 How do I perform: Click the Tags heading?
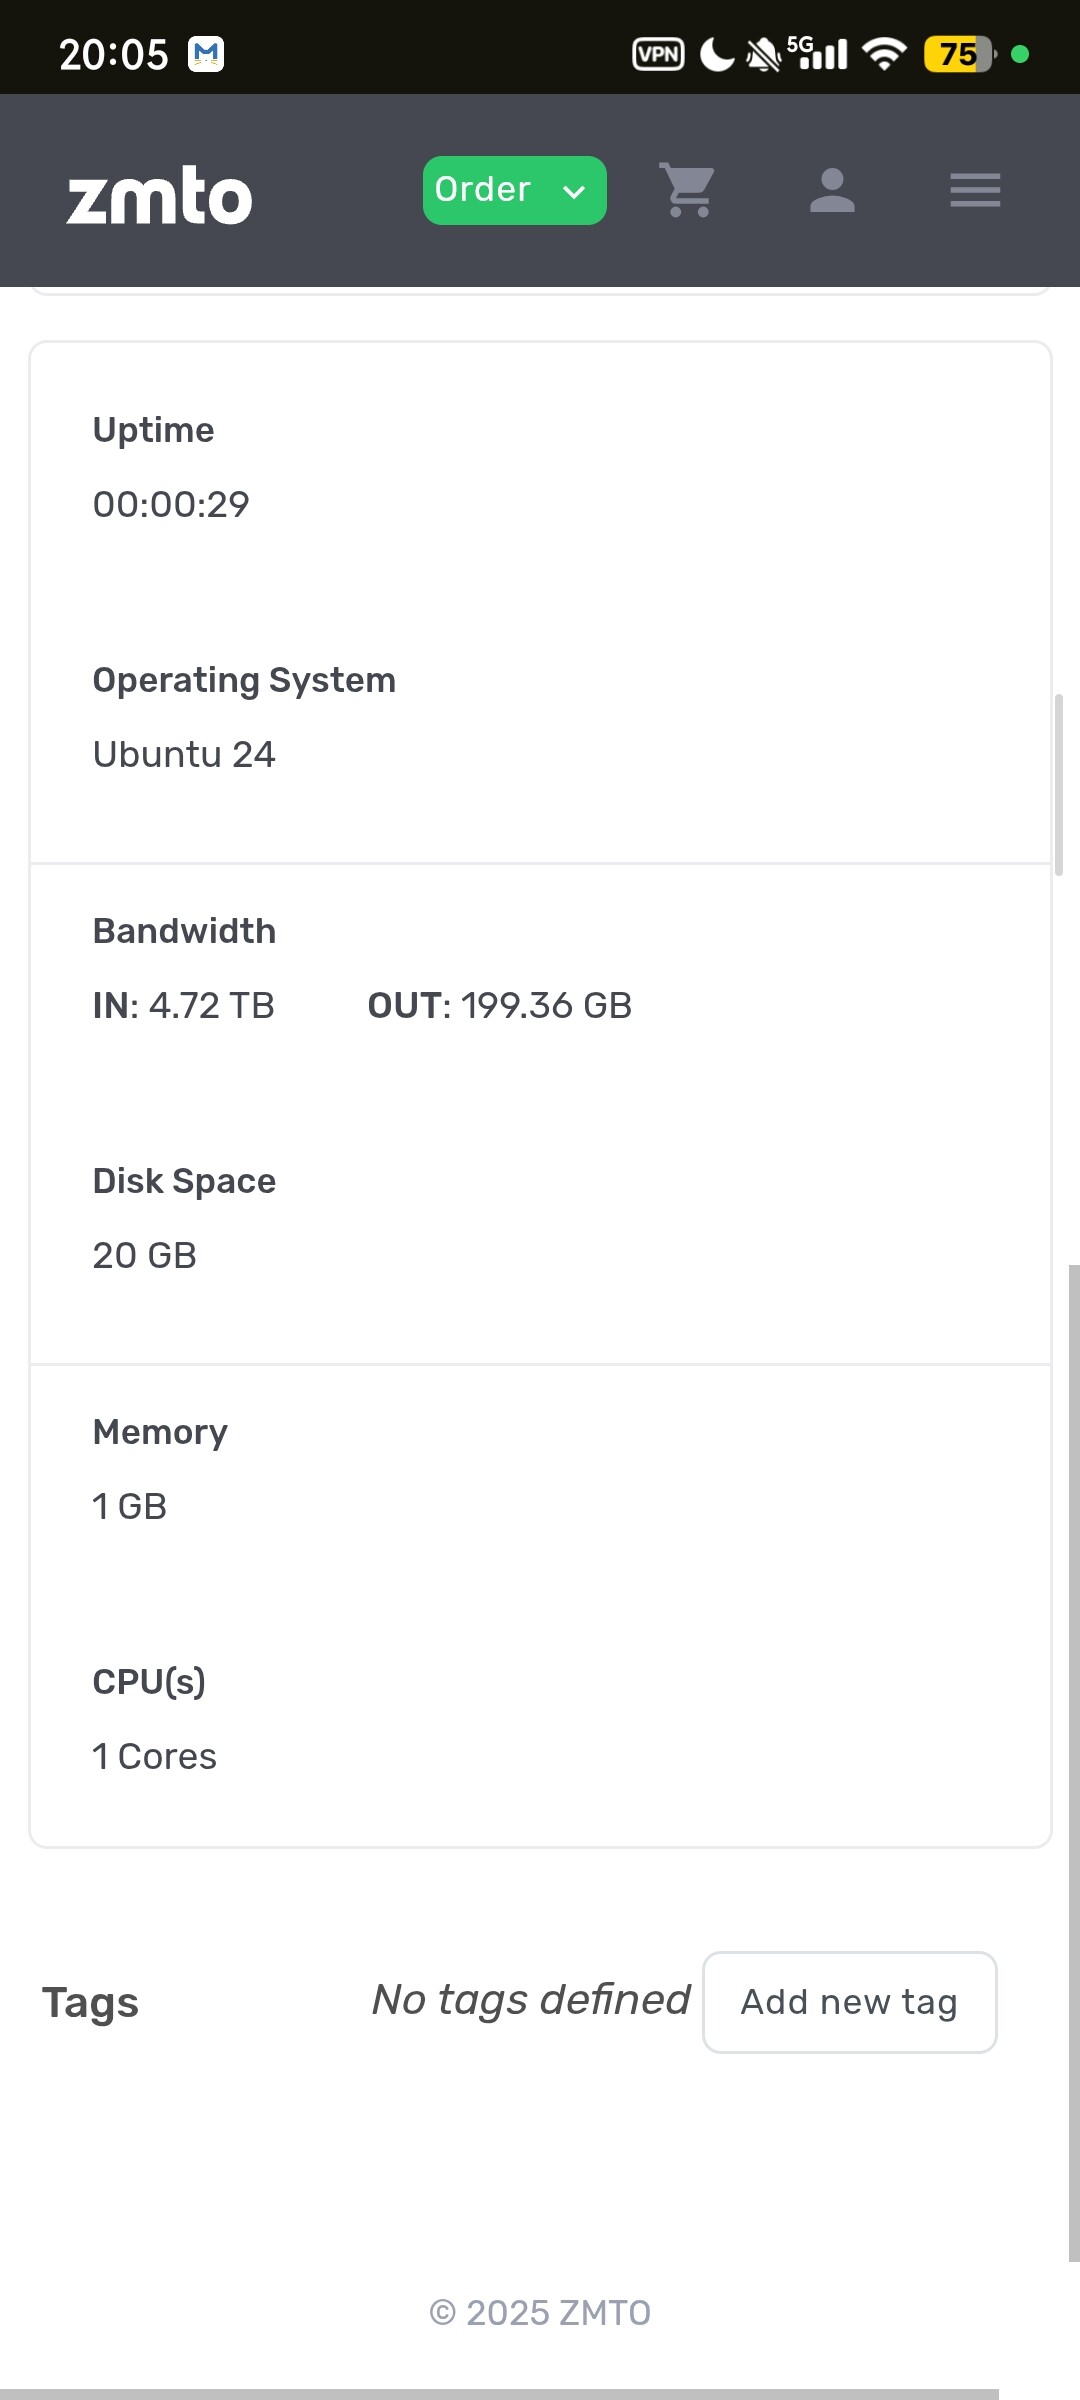coord(90,2003)
